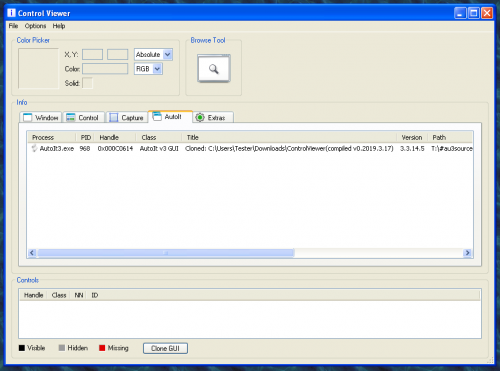Click the Cloned ControlViewer title text
This screenshot has height=371, width=500.
(x=289, y=148)
